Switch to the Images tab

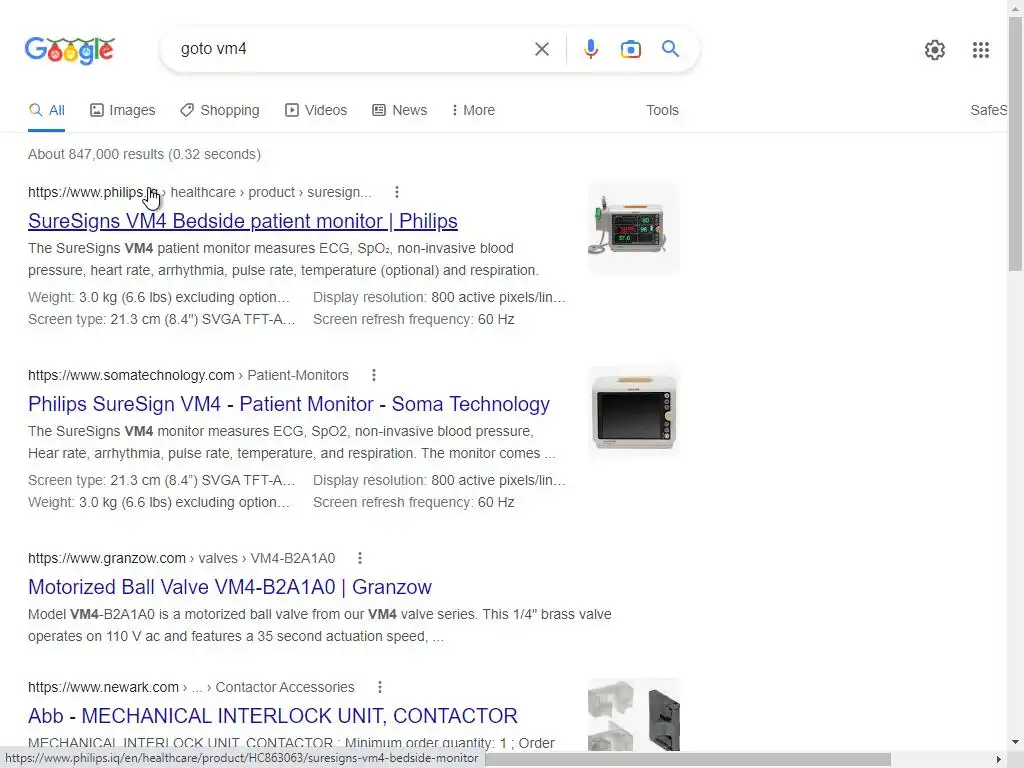coord(123,110)
